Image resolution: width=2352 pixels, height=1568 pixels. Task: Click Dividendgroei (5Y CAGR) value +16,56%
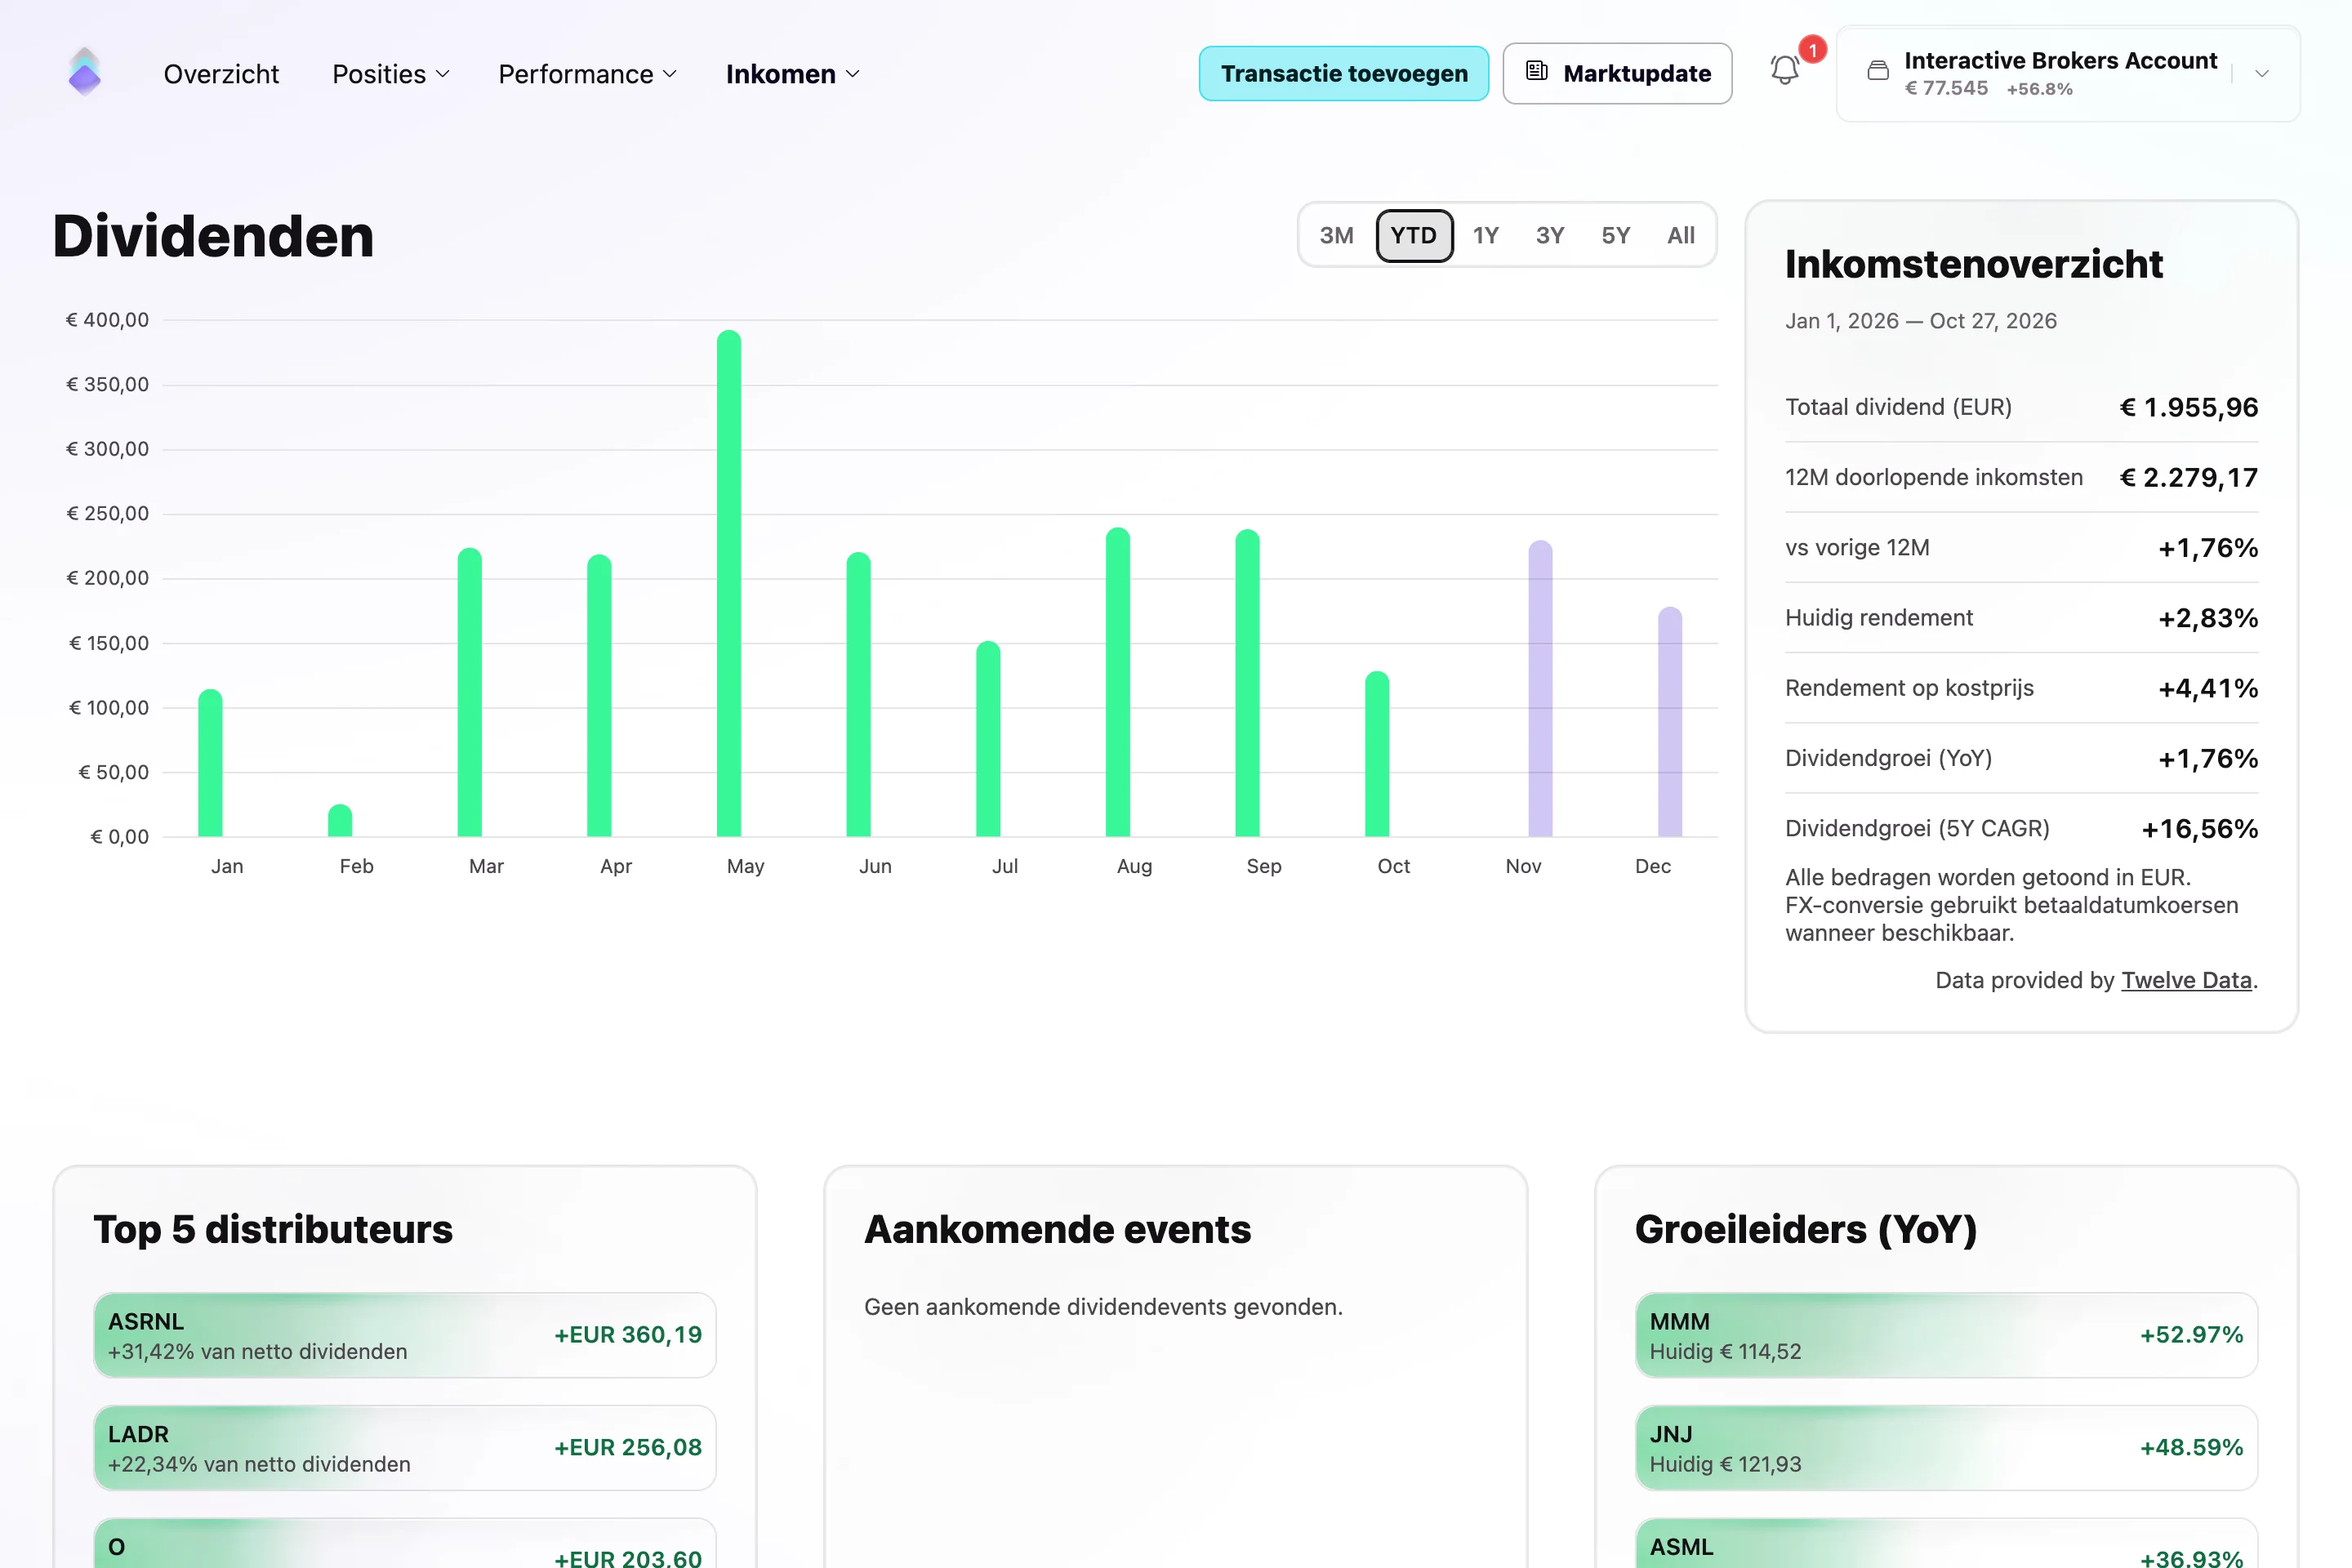[2199, 828]
